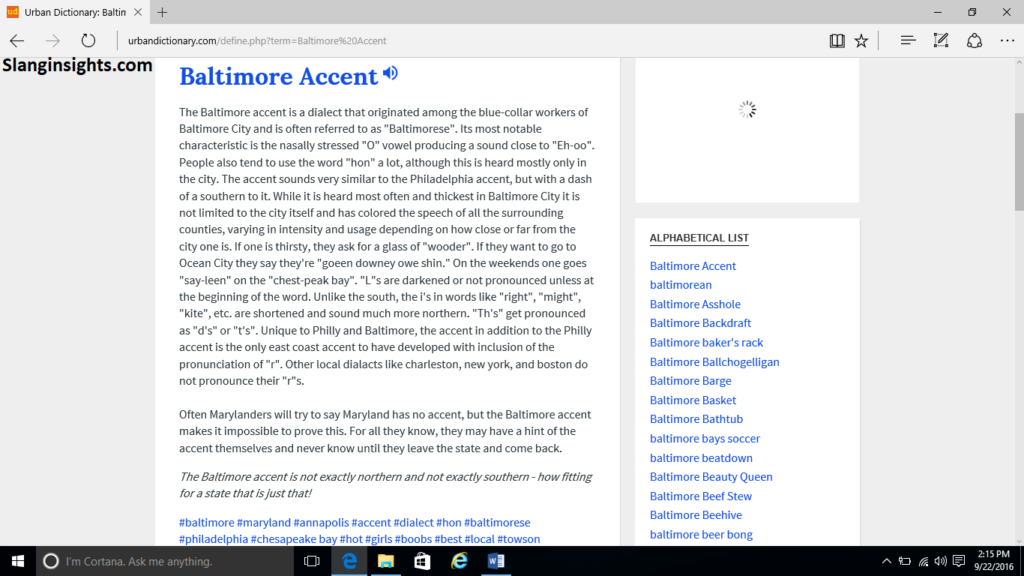1024x576 pixels.
Task: Go back to the previous page
Action: click(17, 40)
